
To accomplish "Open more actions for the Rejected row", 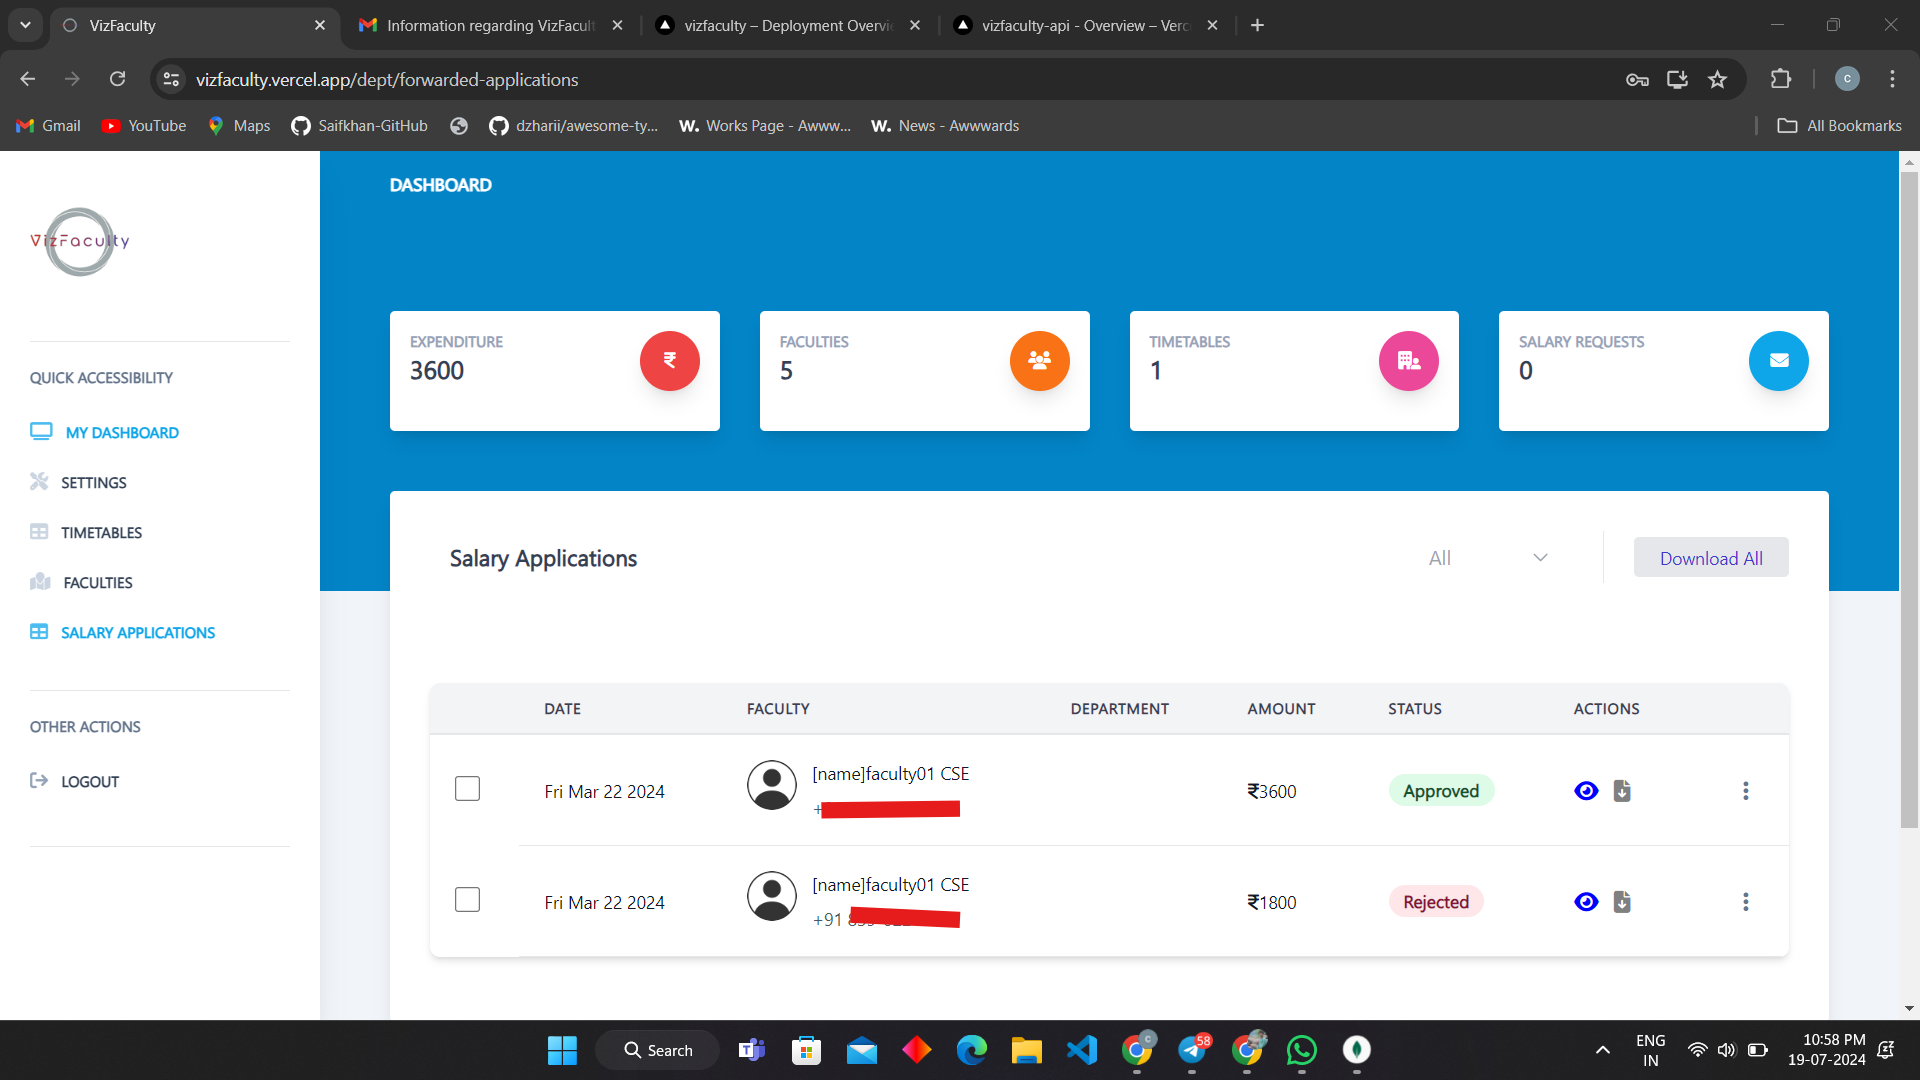I will click(x=1746, y=902).
